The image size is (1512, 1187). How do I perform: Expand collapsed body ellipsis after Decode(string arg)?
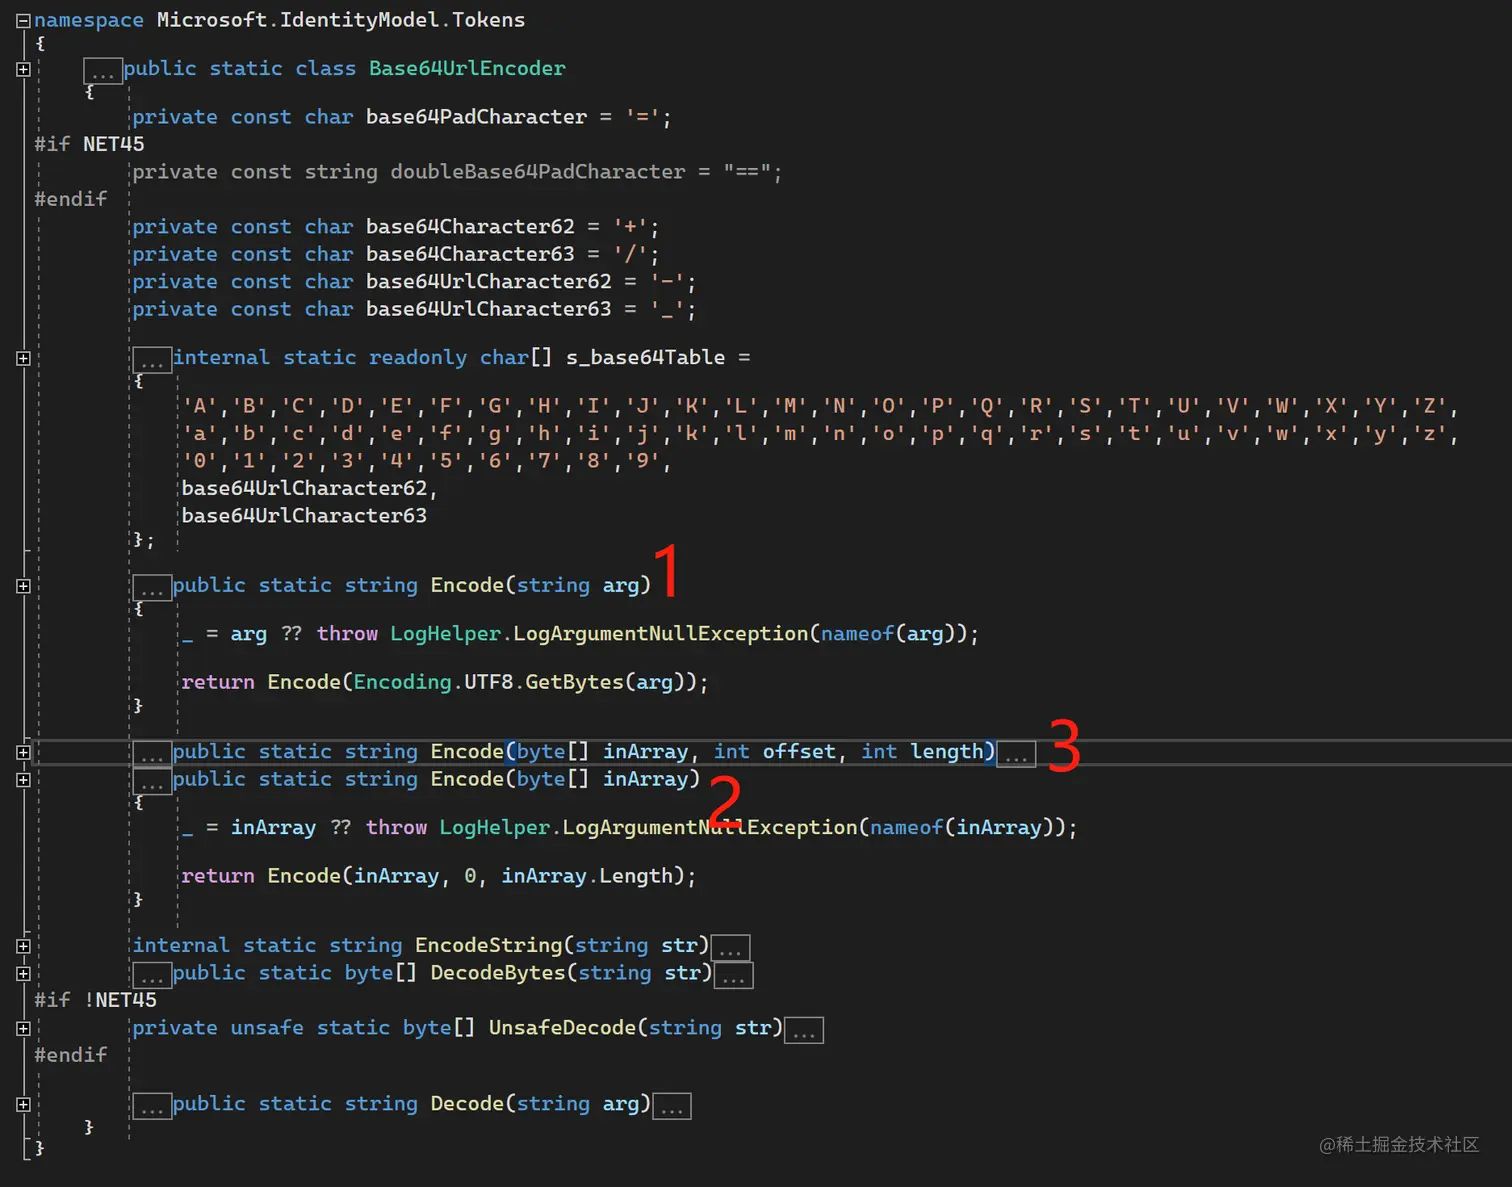click(x=672, y=1106)
